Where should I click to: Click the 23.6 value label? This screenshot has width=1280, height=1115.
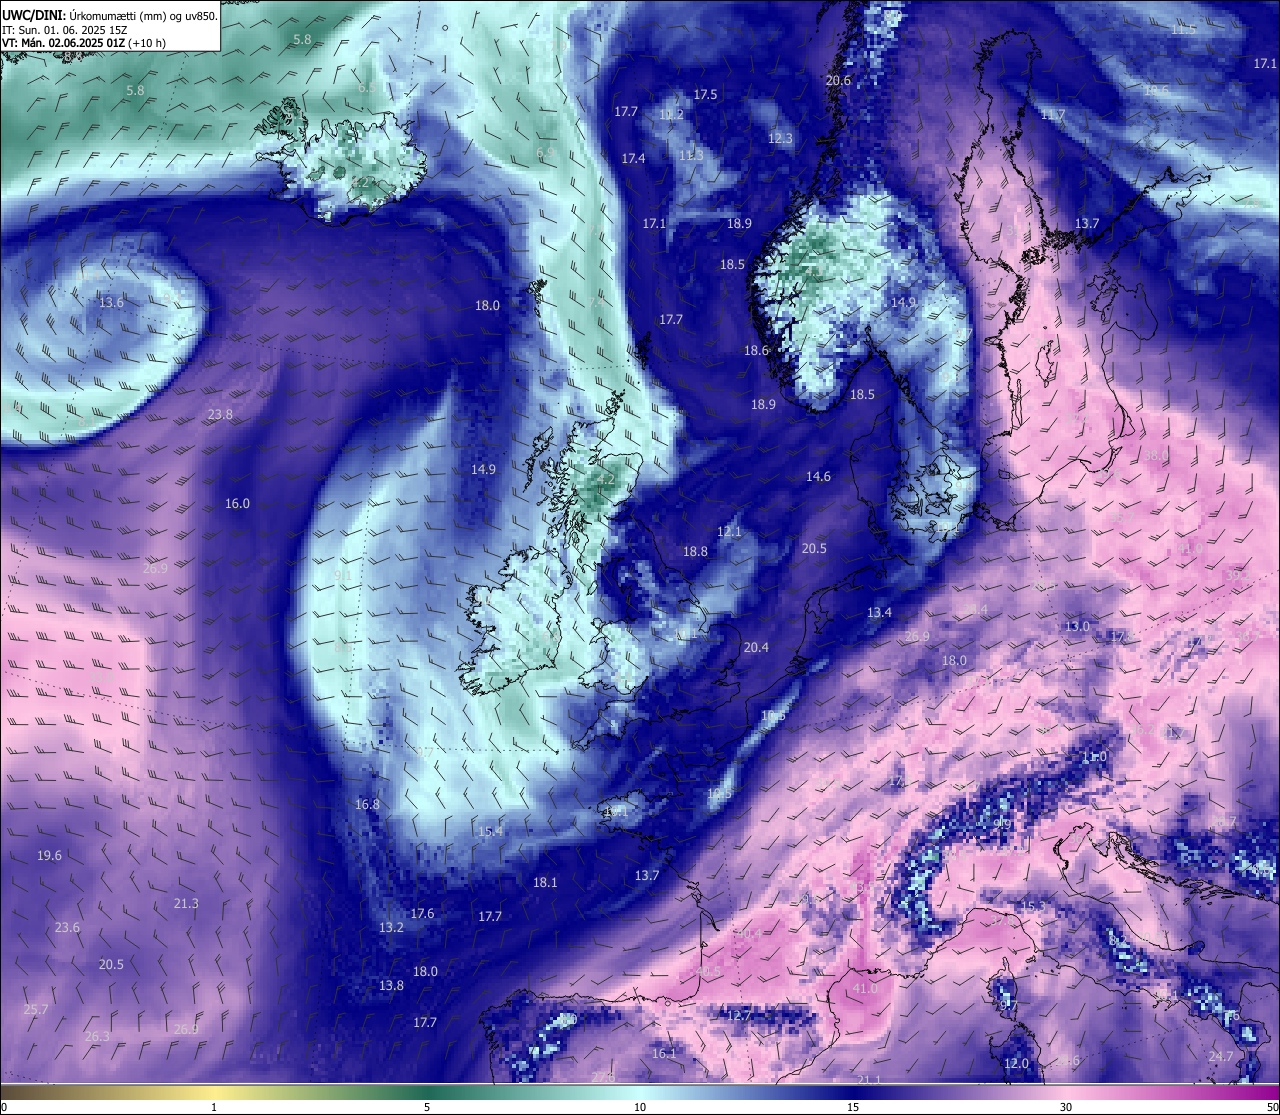pos(67,927)
